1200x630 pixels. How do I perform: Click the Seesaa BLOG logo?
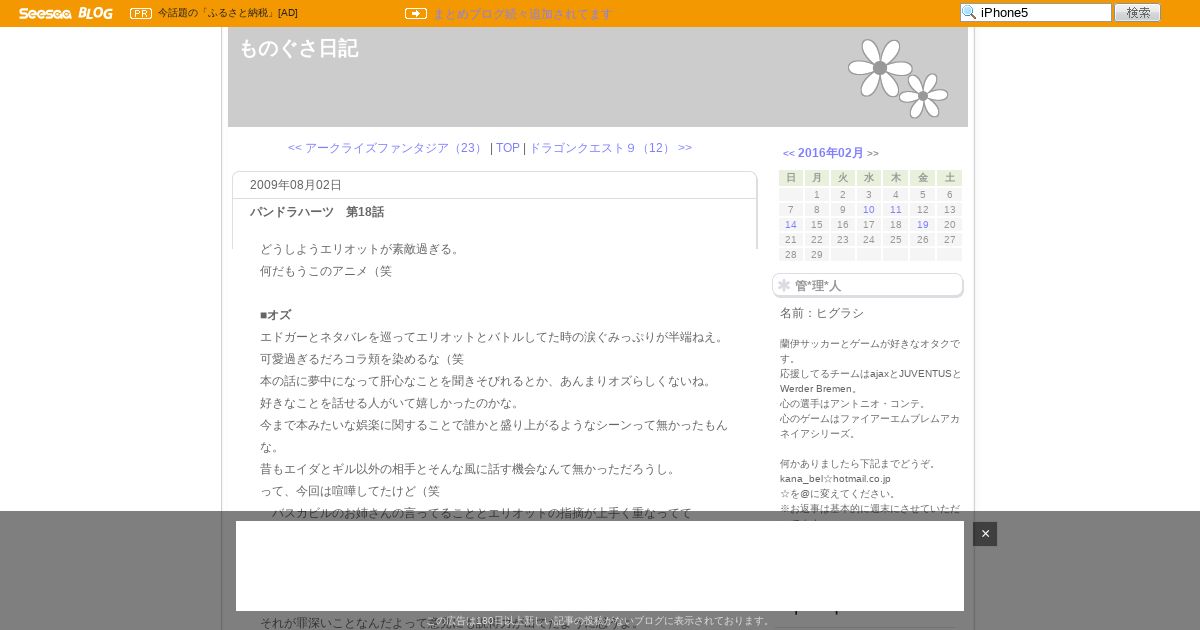[x=66, y=13]
